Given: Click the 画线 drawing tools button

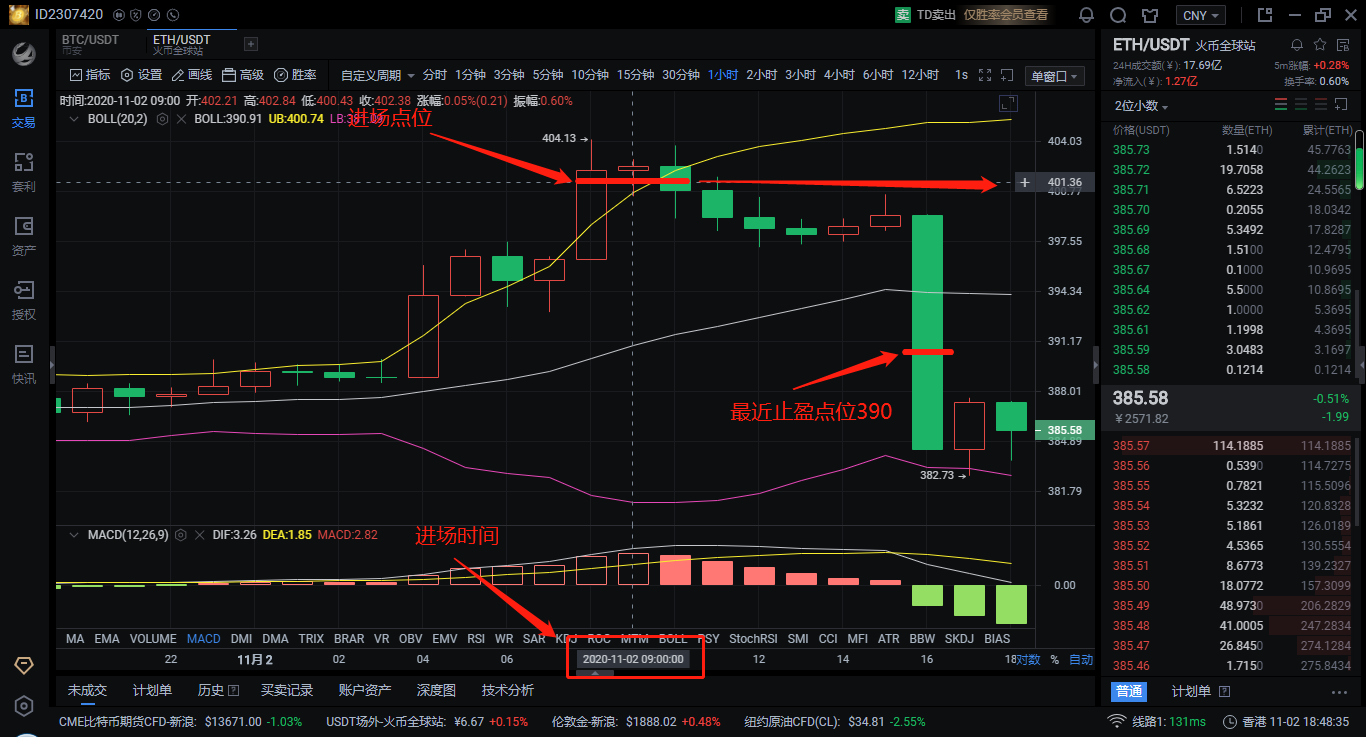Looking at the screenshot, I should [x=192, y=75].
